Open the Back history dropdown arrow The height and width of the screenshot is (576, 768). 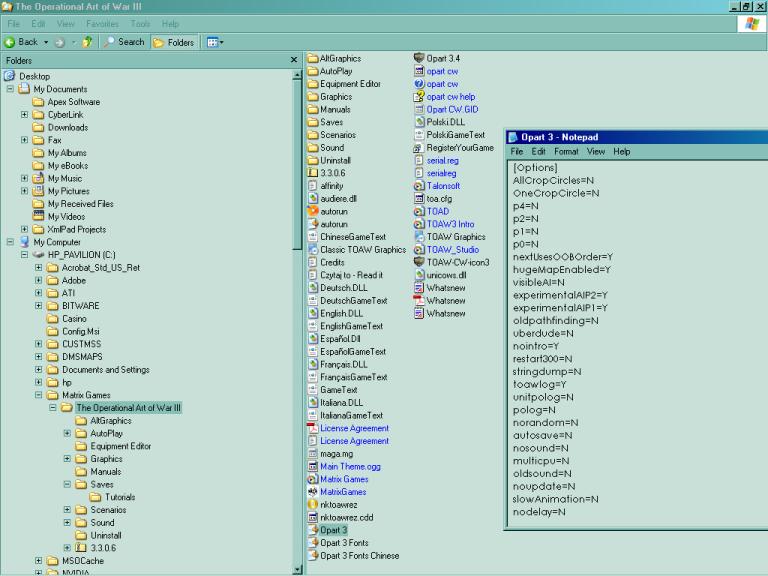coord(46,43)
